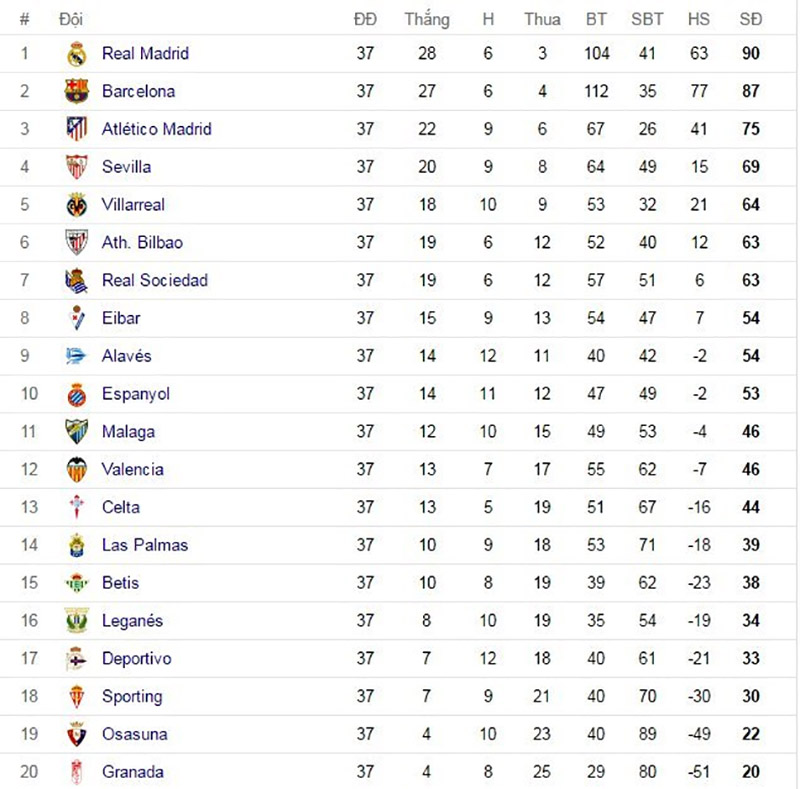Open the Granada team link
Viewport: 800px width, 789px height.
(132, 772)
